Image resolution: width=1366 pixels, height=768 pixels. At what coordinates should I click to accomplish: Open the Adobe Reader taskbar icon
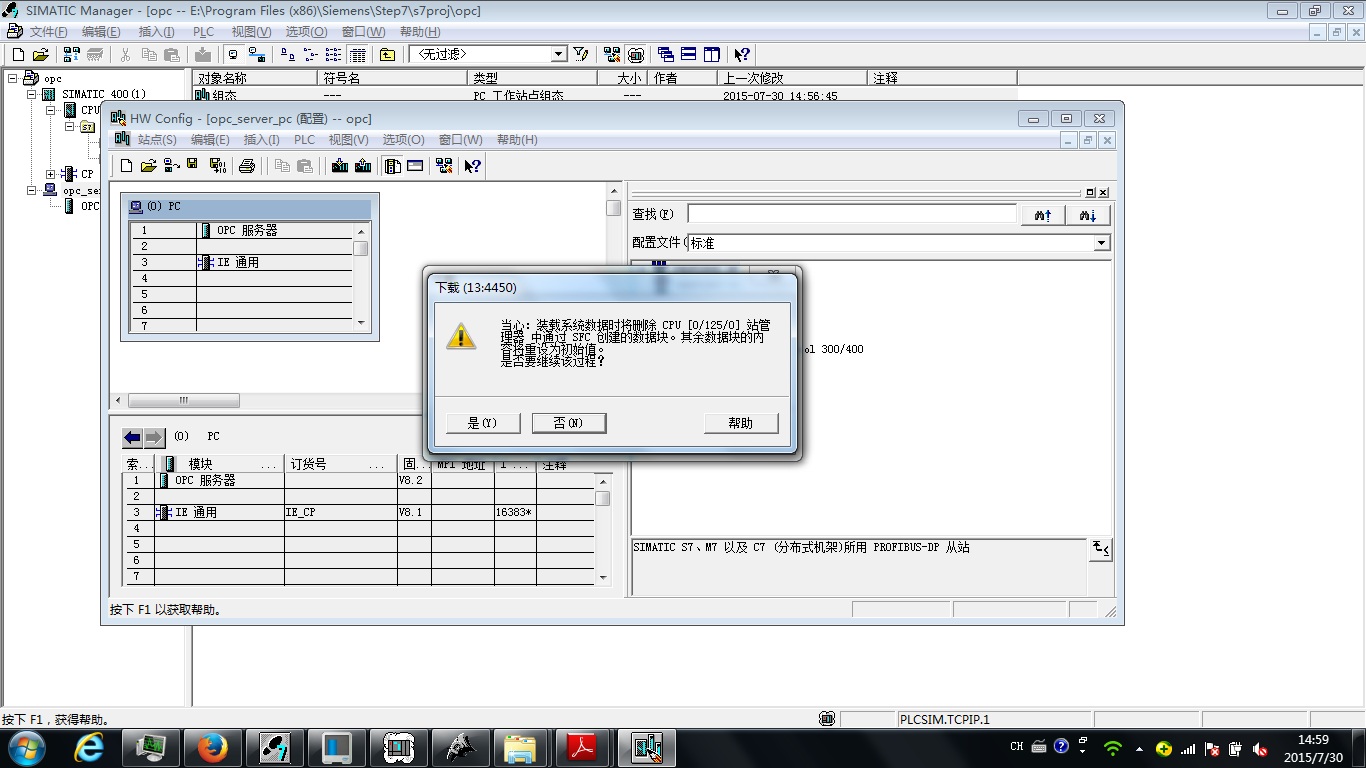click(x=583, y=748)
